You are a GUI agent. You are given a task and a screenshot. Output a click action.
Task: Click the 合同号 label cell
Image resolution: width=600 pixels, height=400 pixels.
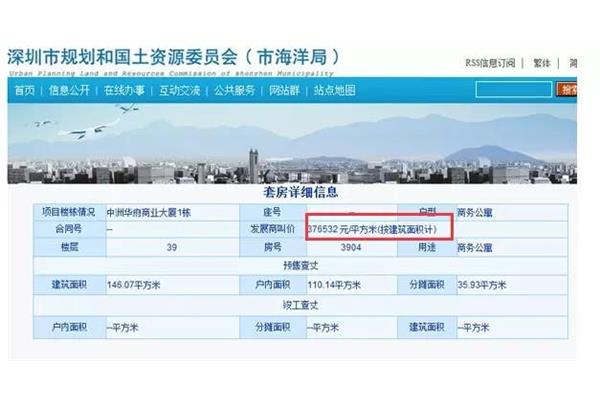tap(69, 229)
